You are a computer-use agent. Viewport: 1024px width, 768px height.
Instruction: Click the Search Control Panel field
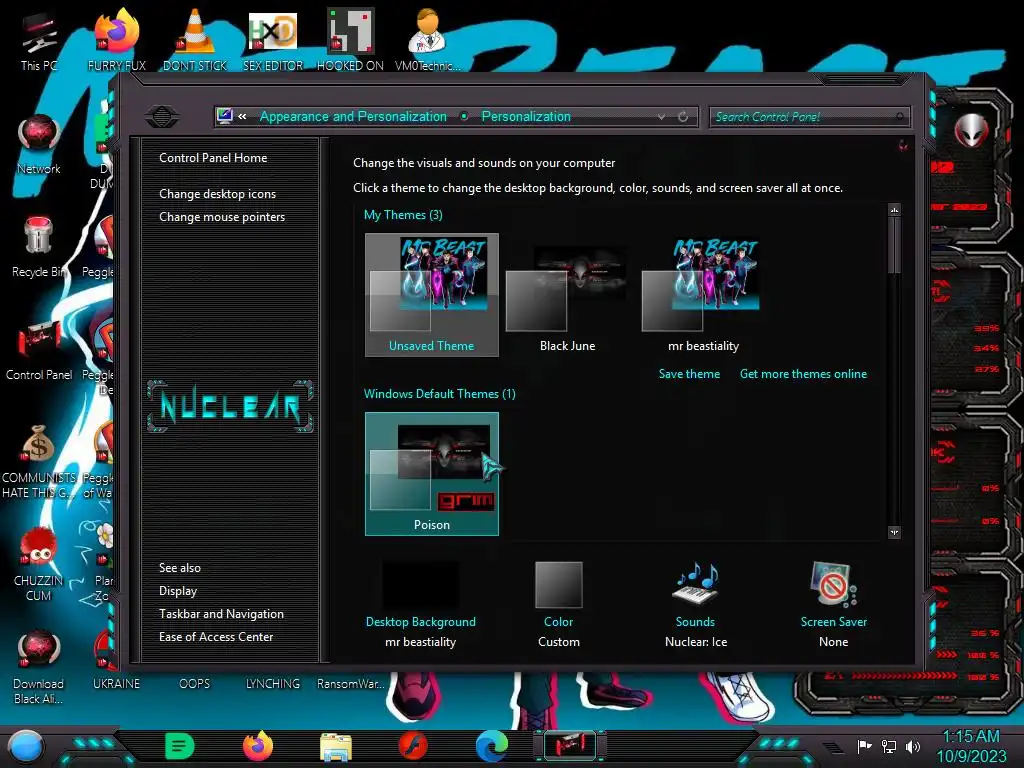[x=809, y=117]
